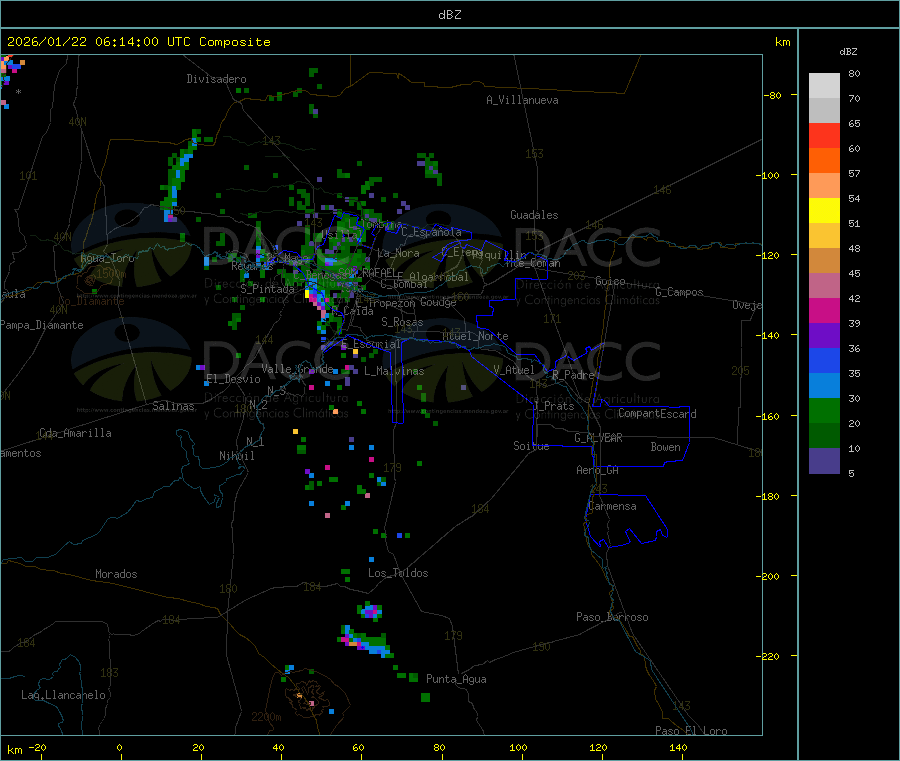
Task: Click the Valle_Grande label
Action: tap(297, 368)
